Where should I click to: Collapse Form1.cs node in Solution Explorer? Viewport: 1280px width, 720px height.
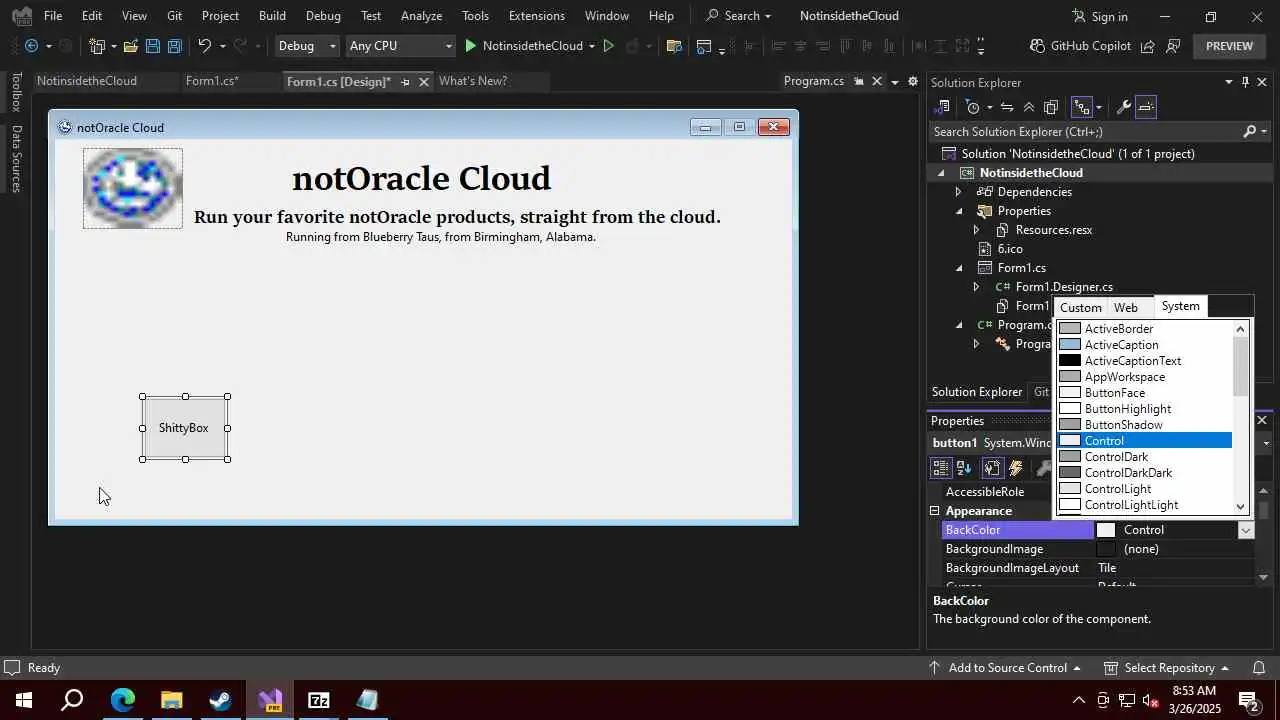click(x=958, y=268)
